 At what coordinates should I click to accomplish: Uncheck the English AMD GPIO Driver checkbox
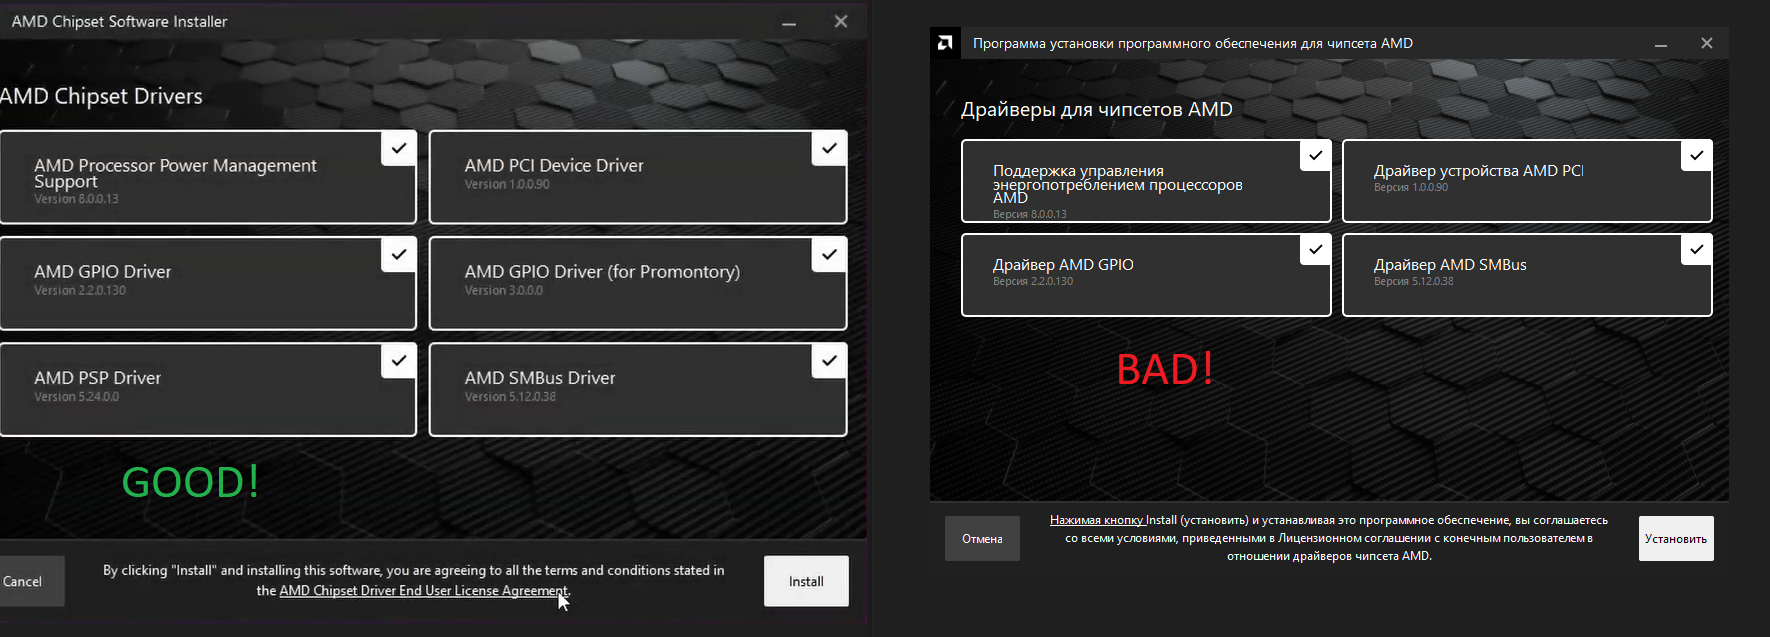(398, 254)
